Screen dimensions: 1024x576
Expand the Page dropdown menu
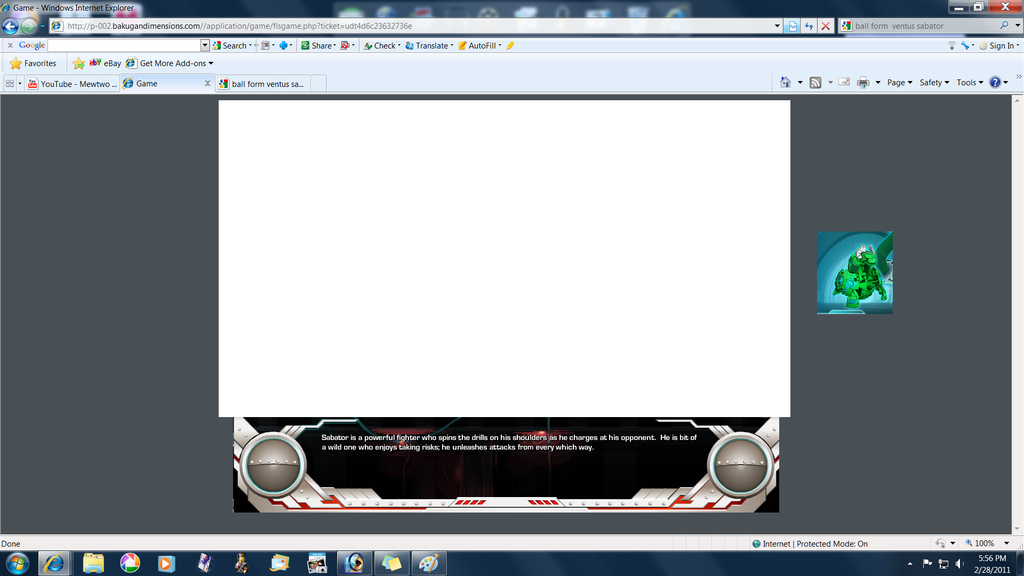pos(898,83)
